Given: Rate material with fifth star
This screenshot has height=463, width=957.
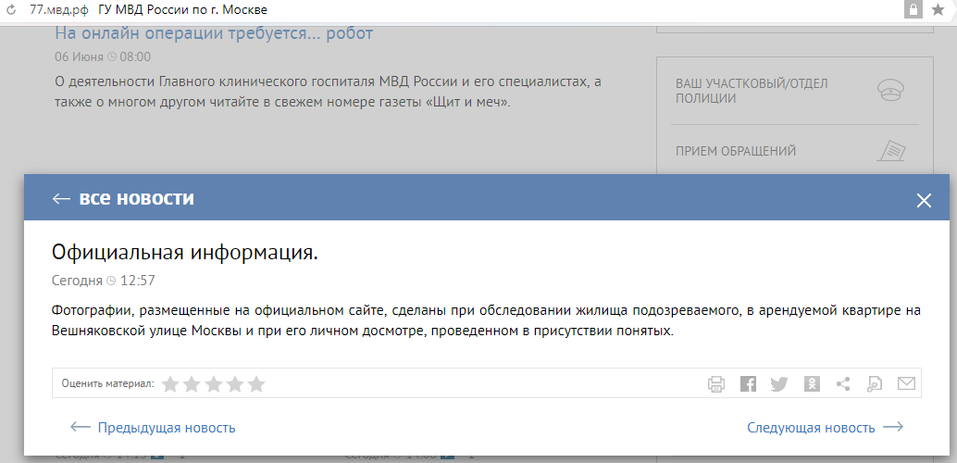Looking at the screenshot, I should [x=256, y=384].
